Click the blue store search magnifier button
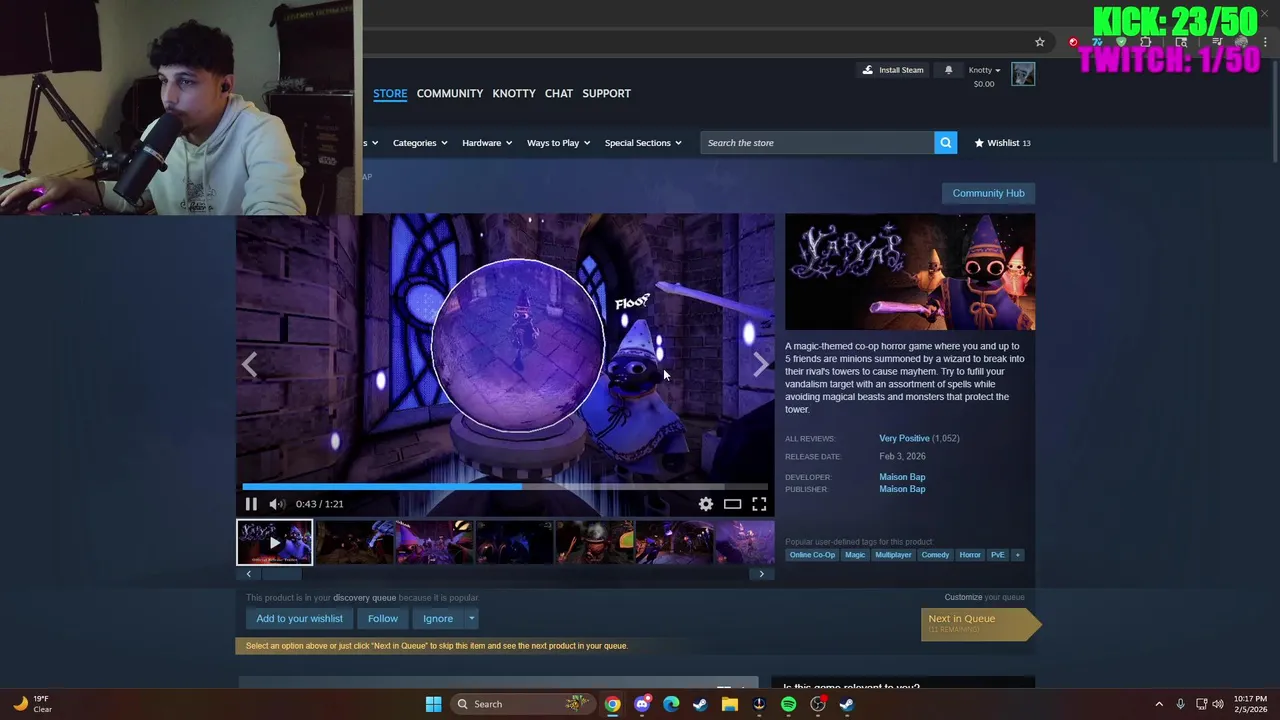Screen dimensions: 1280x720 point(945,143)
